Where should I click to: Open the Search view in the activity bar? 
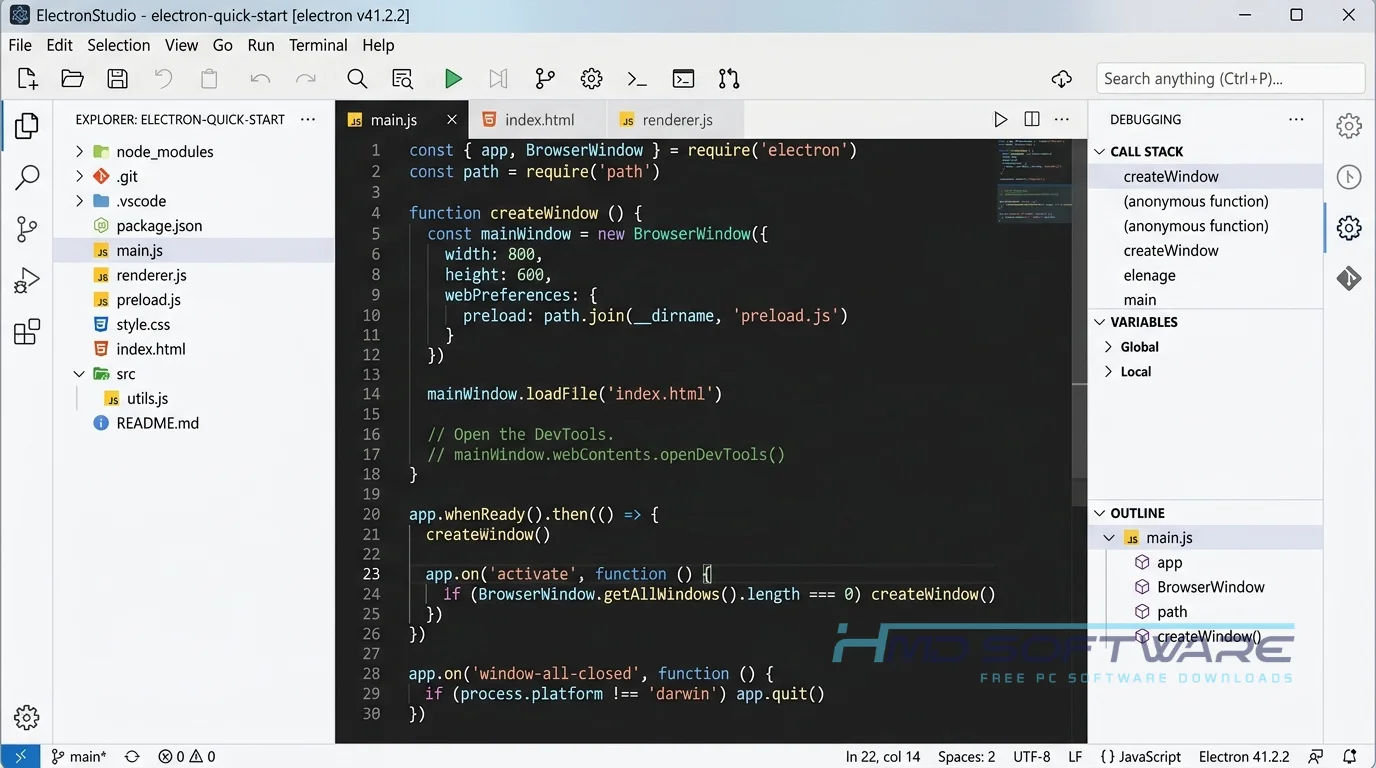tap(27, 178)
